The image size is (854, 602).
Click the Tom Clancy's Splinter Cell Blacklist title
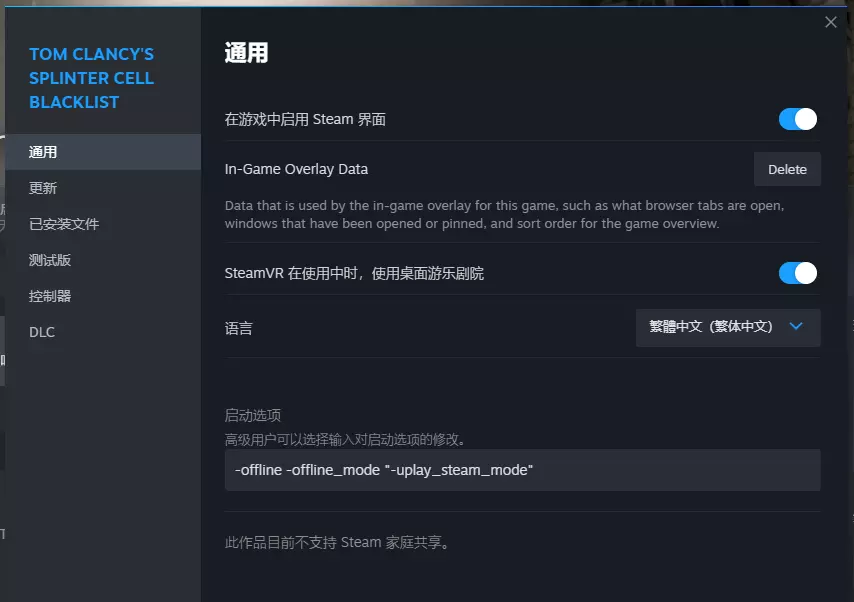click(92, 78)
